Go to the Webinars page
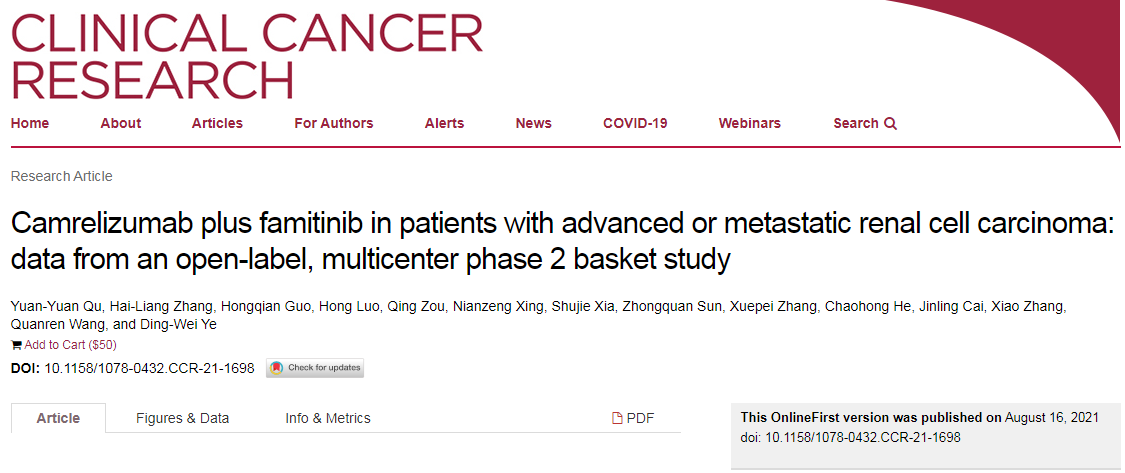1125x473 pixels. (749, 123)
